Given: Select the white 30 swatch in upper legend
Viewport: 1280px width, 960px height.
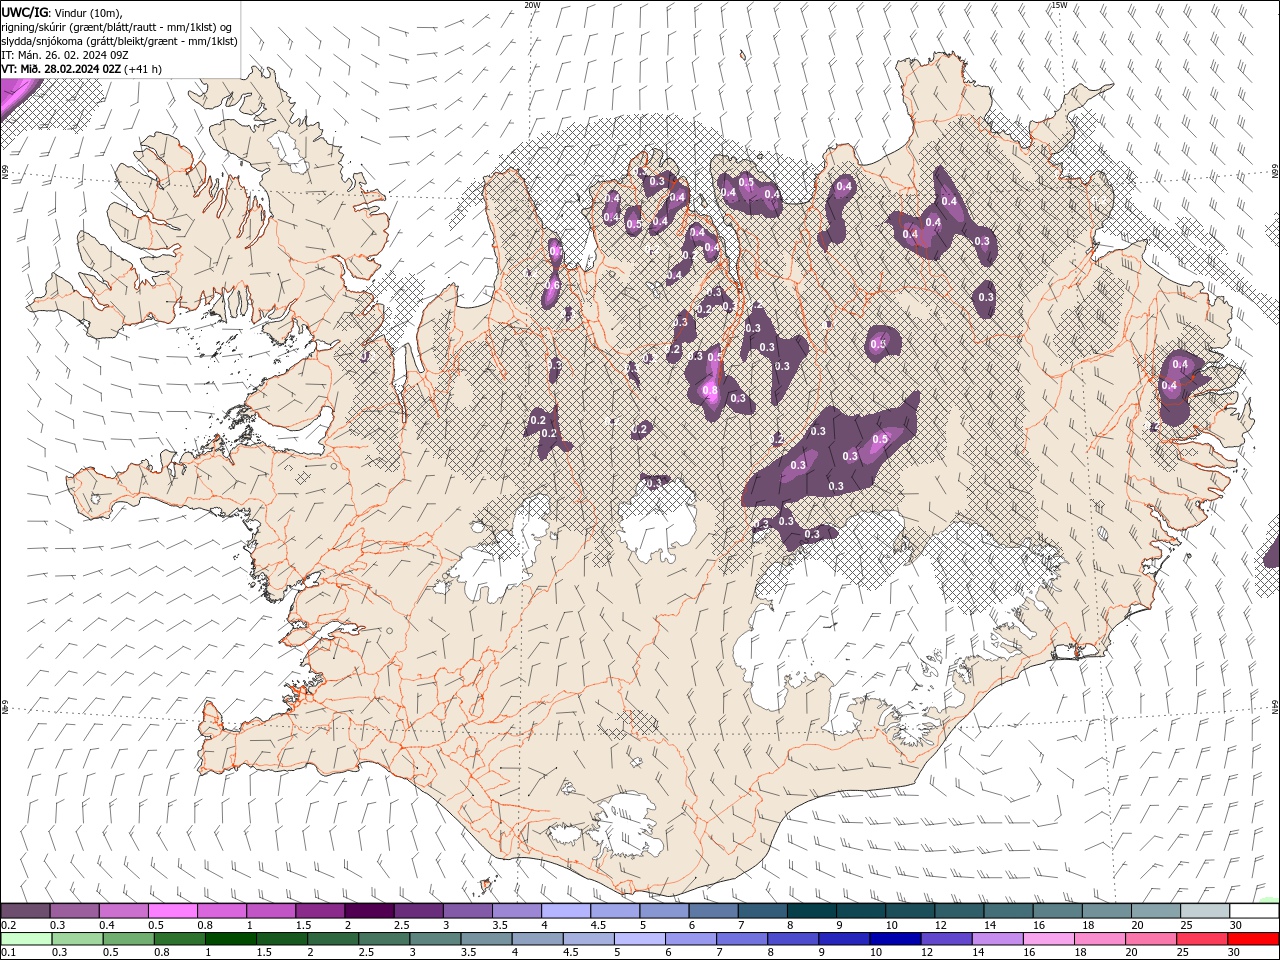Looking at the screenshot, I should point(1255,911).
